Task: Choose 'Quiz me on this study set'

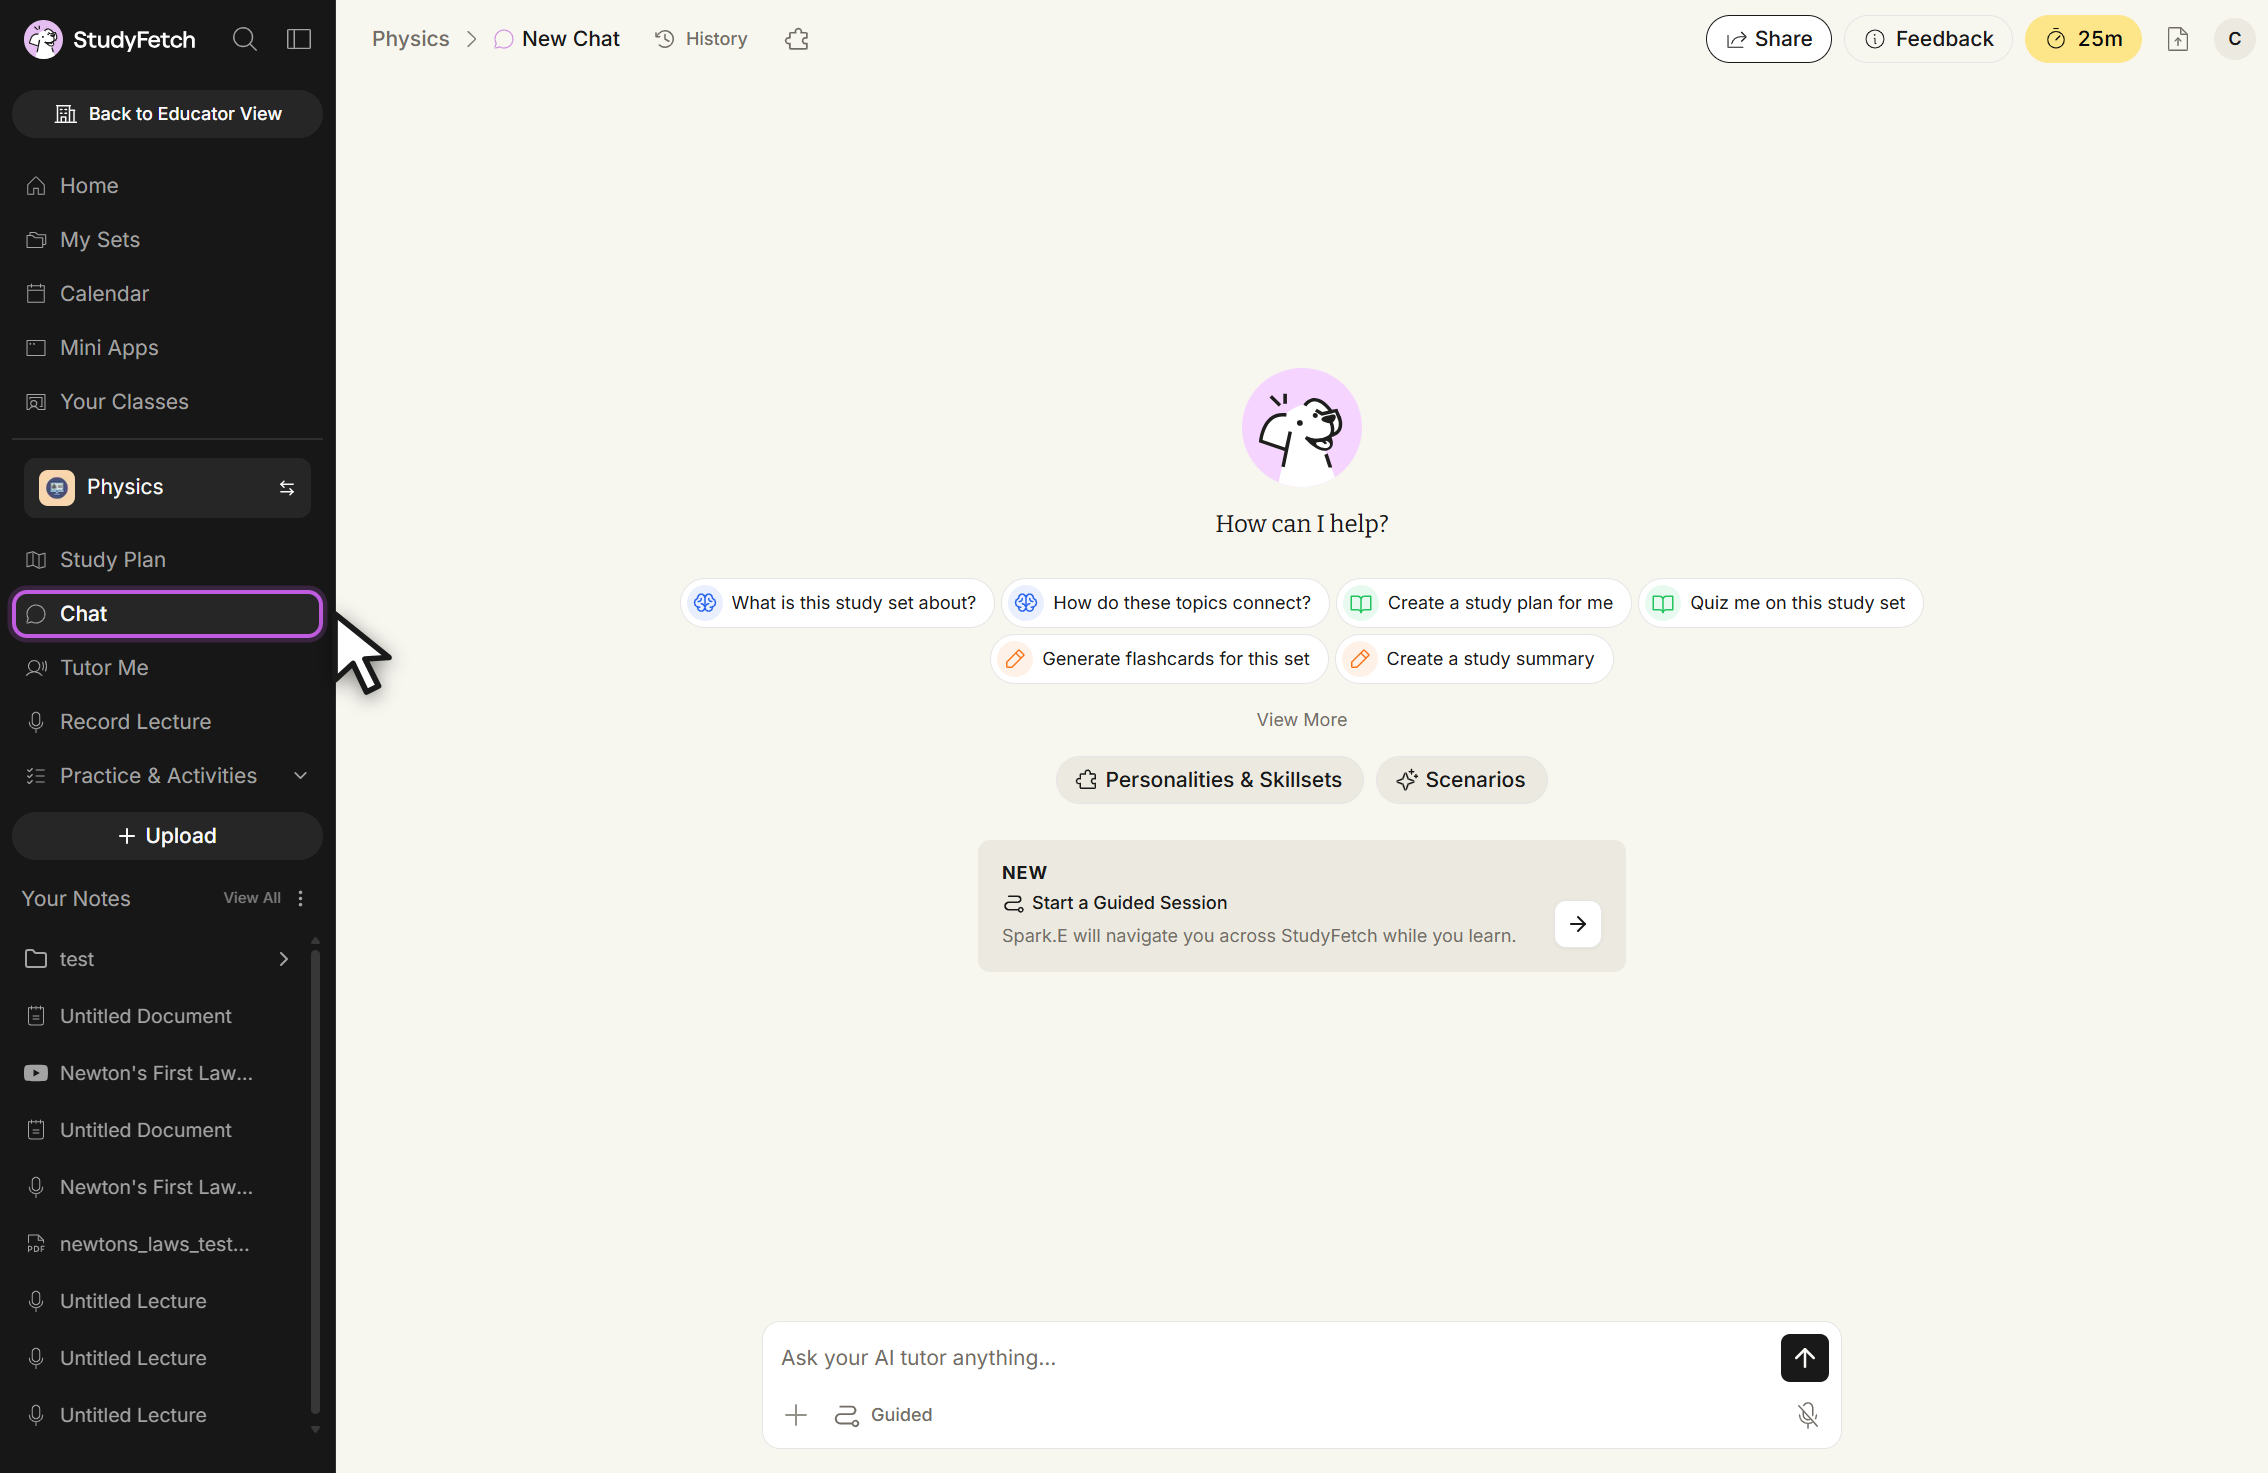Action: (1781, 603)
